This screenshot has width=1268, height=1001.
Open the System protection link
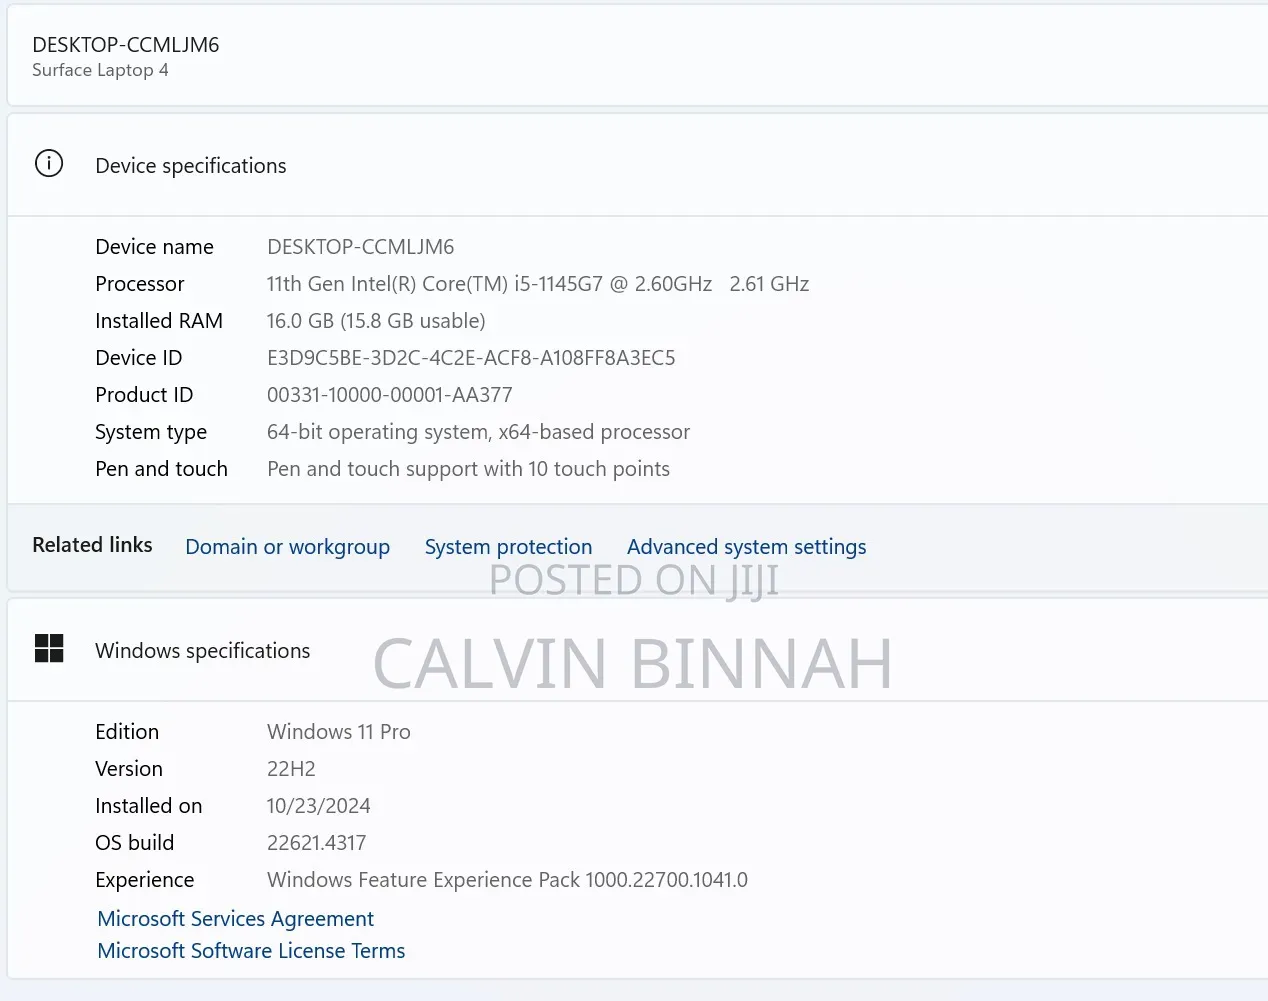[x=508, y=547]
